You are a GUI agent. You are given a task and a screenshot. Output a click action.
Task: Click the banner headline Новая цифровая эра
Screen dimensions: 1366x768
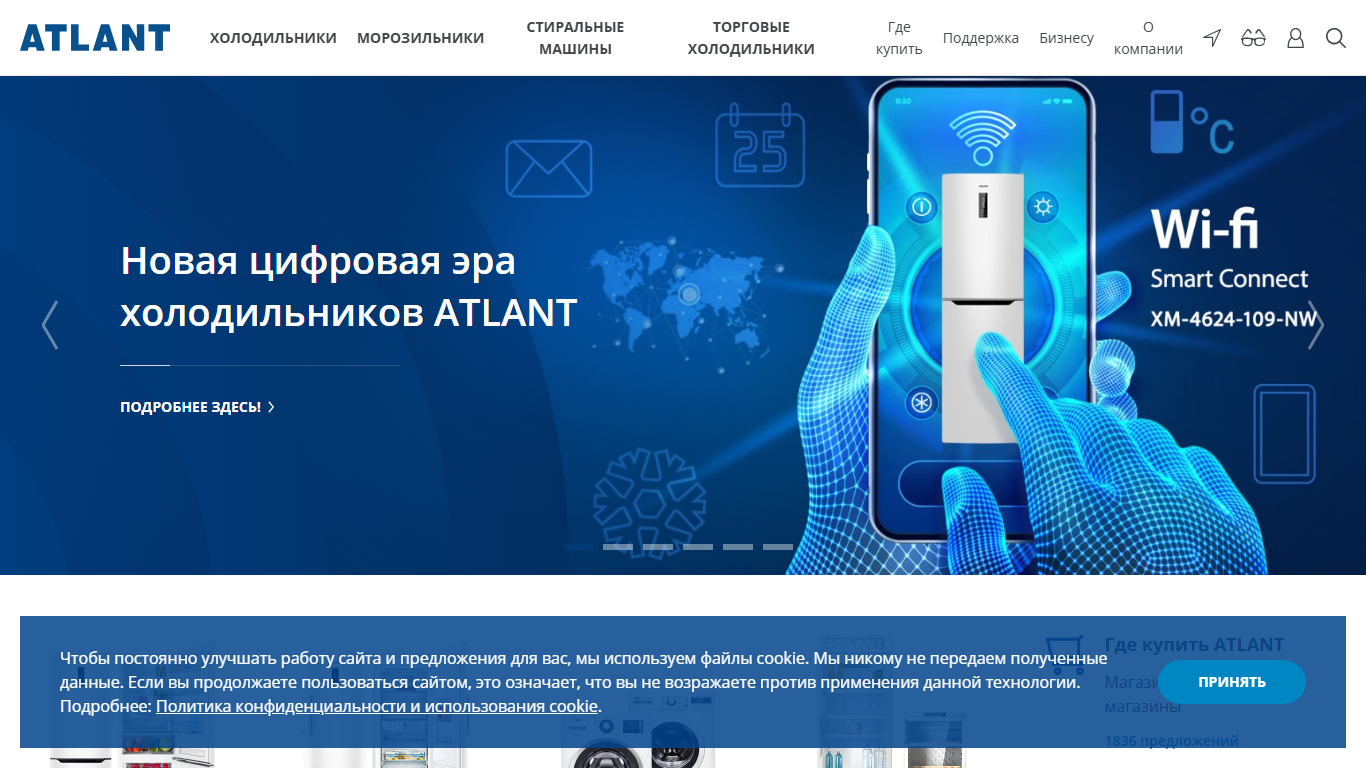click(349, 286)
